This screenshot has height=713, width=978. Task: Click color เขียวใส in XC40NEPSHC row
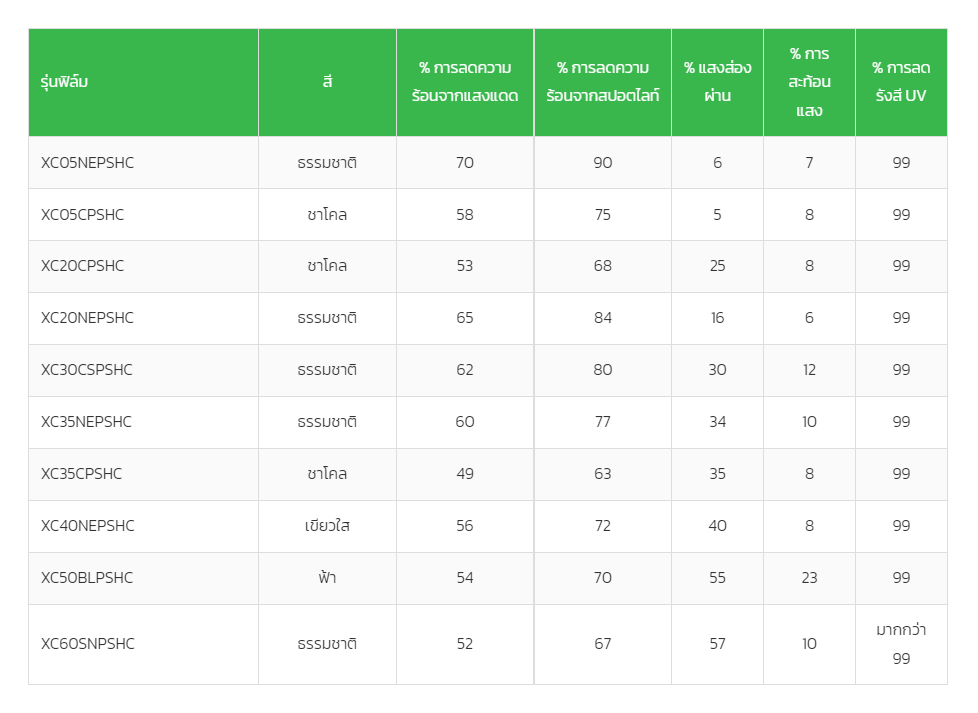pos(327,526)
